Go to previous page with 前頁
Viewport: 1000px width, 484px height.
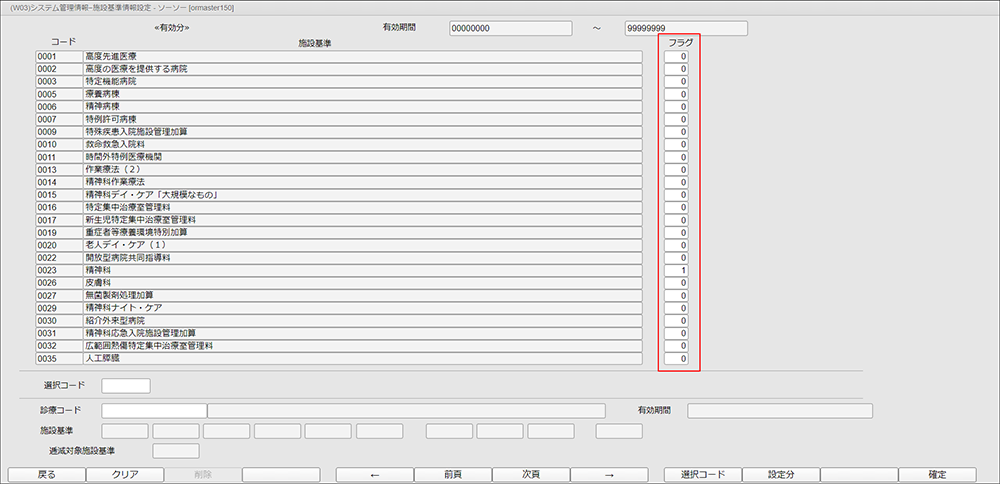coord(453,475)
